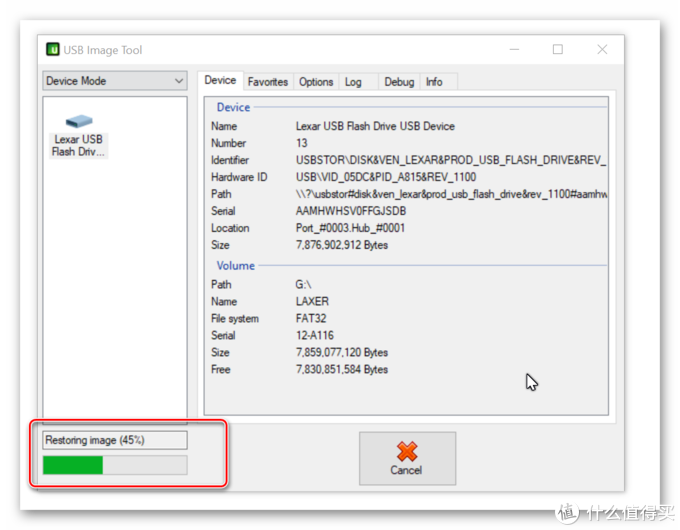Cancel the image restore
The height and width of the screenshot is (530, 680).
pyautogui.click(x=407, y=458)
